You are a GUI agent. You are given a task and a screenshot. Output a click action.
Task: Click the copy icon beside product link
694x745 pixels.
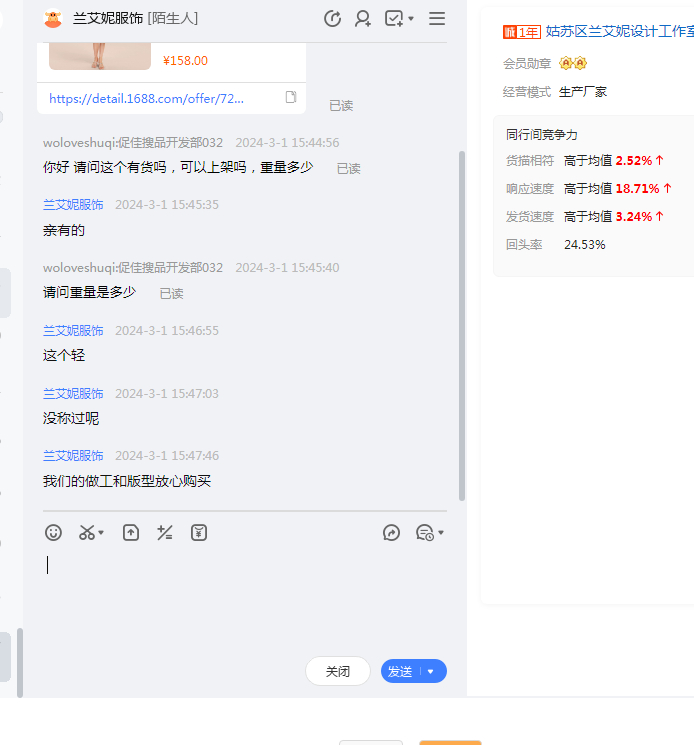[291, 98]
